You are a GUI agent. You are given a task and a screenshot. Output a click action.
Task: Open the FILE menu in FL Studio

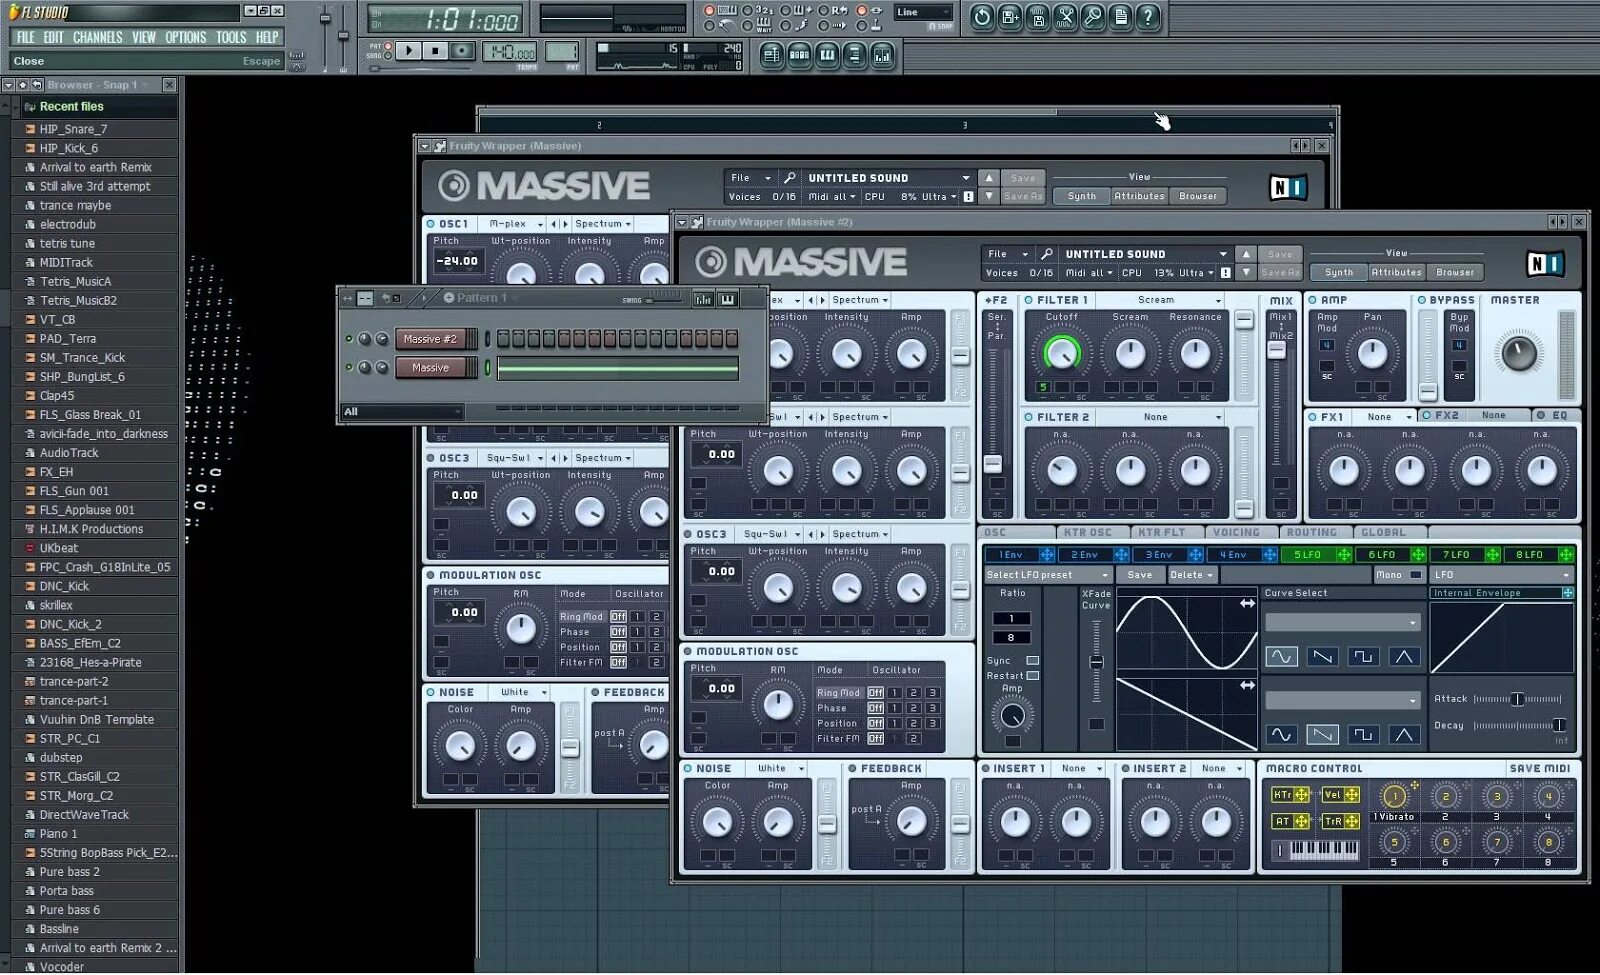[26, 37]
